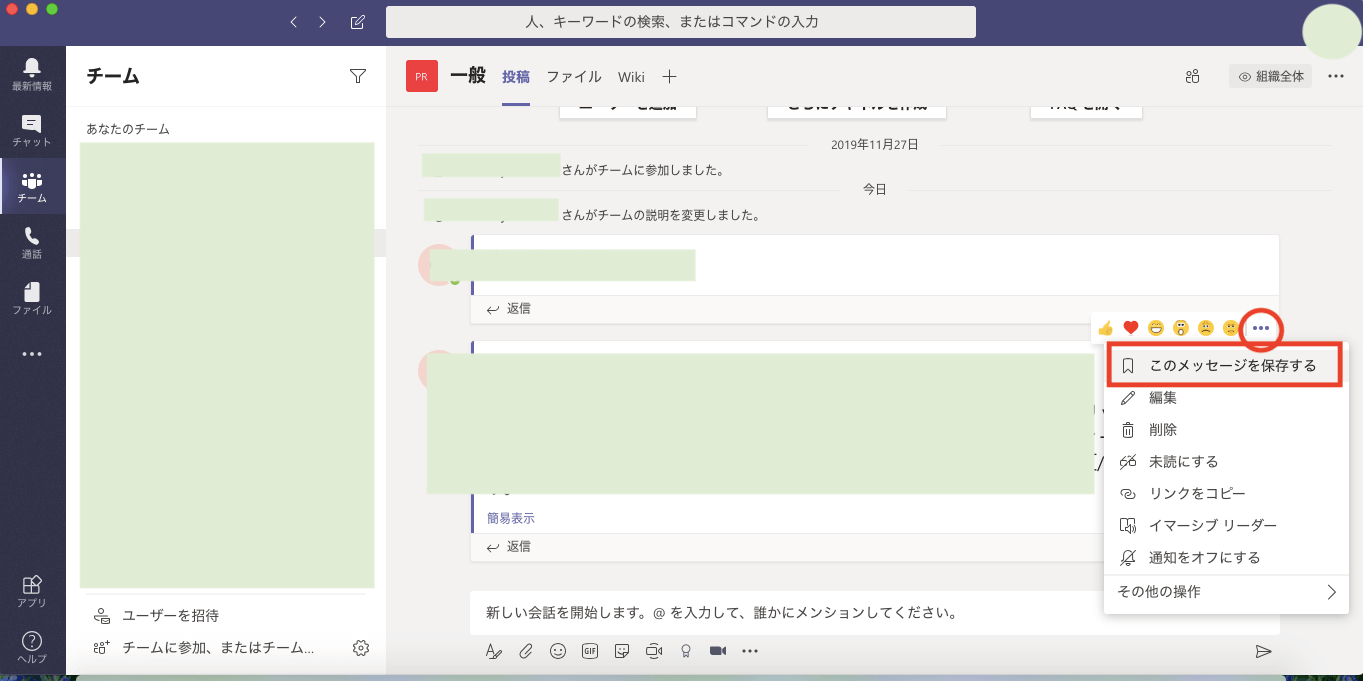The image size is (1363, 681).
Task: Open Apps (アプリ) store icon
Action: [32, 591]
